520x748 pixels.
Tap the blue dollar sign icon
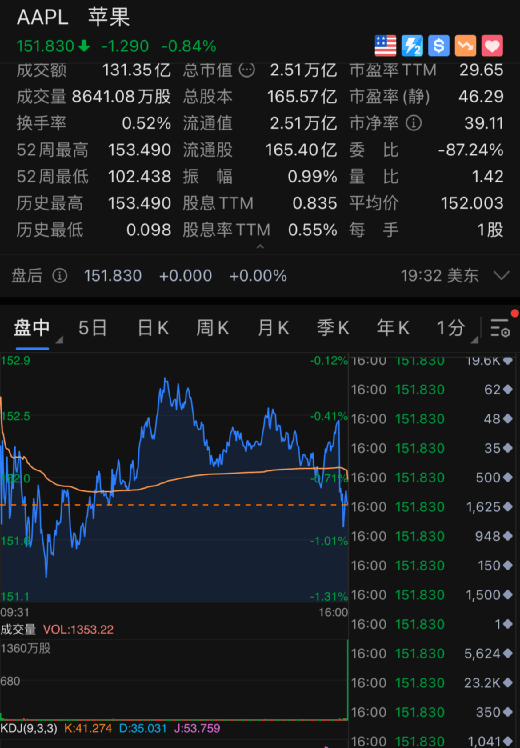click(x=438, y=46)
